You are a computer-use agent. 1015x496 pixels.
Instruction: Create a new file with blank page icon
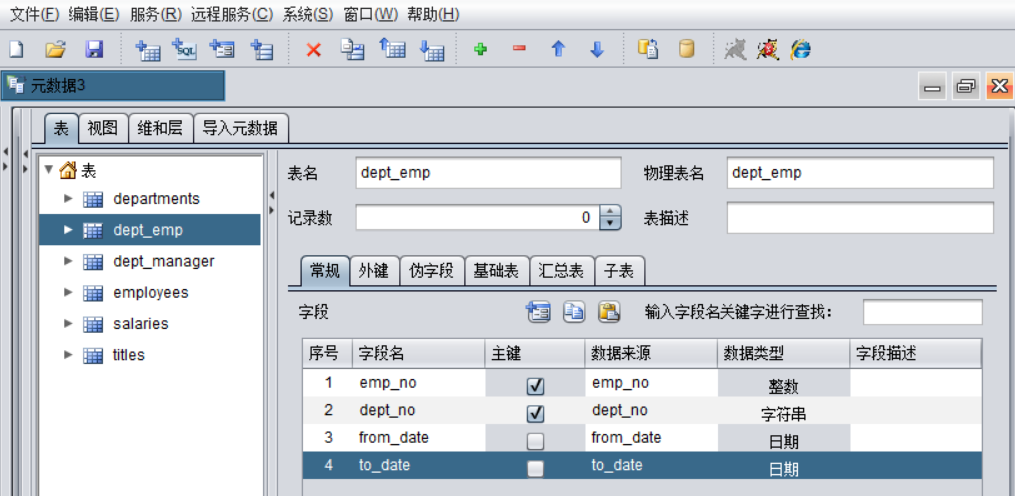pos(15,49)
